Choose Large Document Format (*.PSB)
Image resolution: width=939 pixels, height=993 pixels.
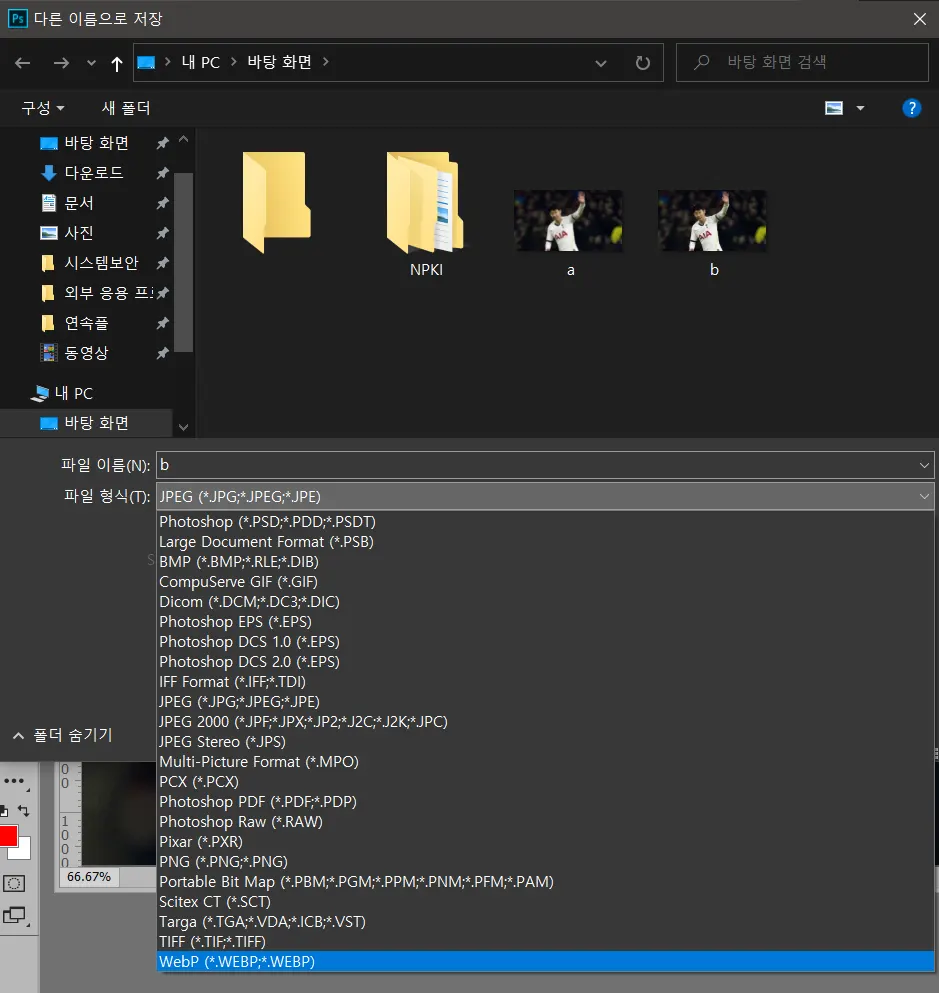(545, 542)
